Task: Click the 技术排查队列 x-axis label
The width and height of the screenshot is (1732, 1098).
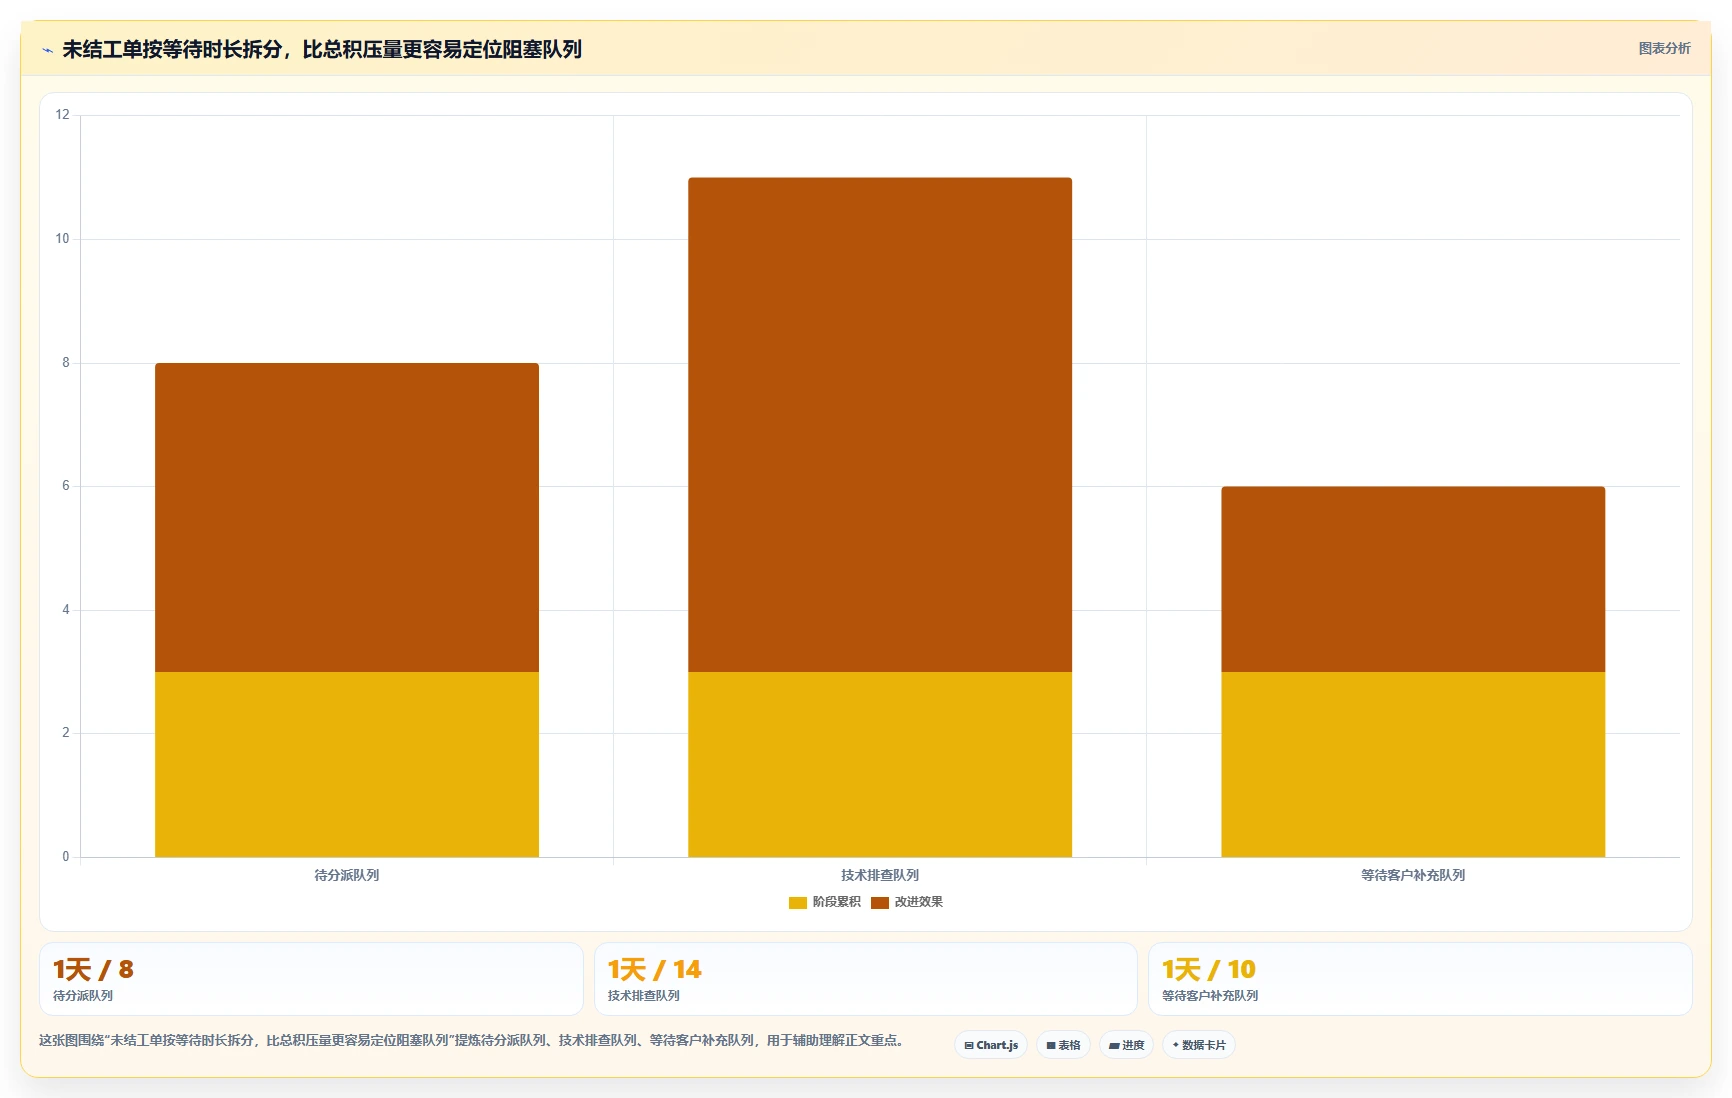Action: click(880, 875)
